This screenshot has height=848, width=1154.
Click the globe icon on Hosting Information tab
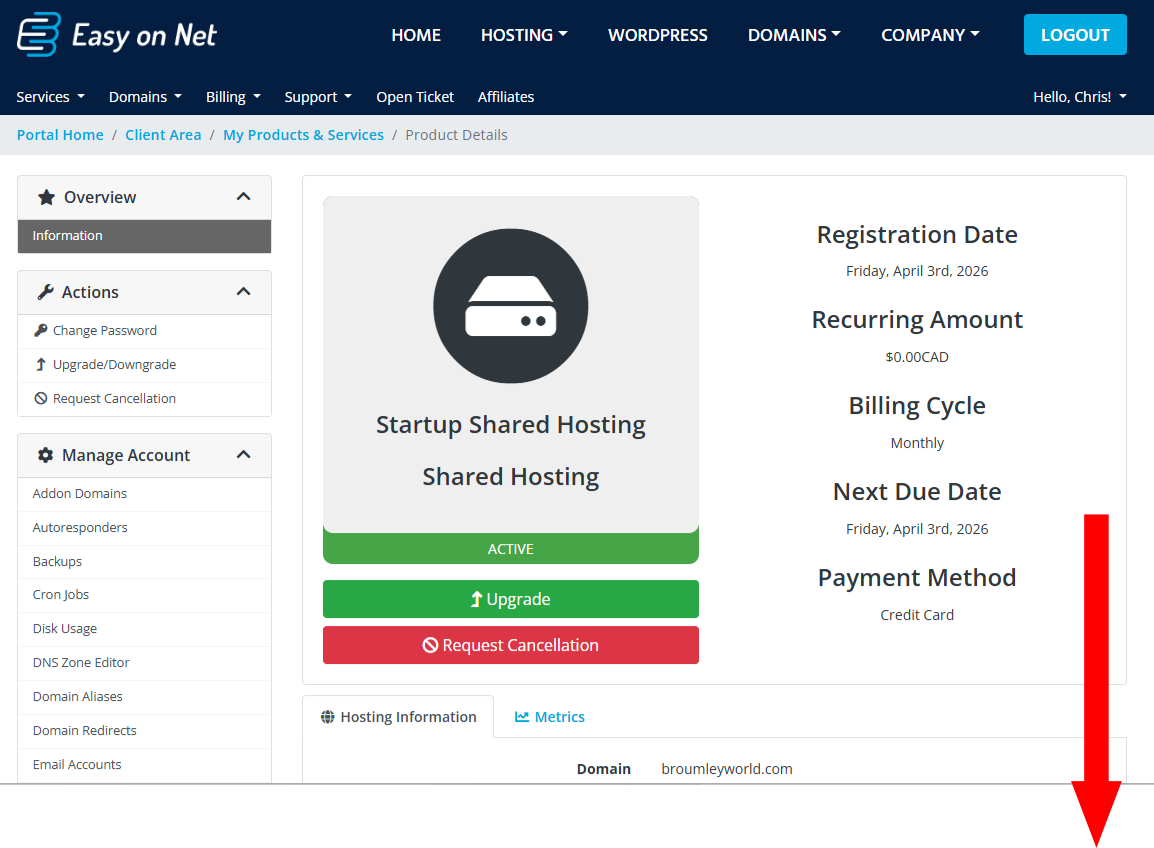329,716
